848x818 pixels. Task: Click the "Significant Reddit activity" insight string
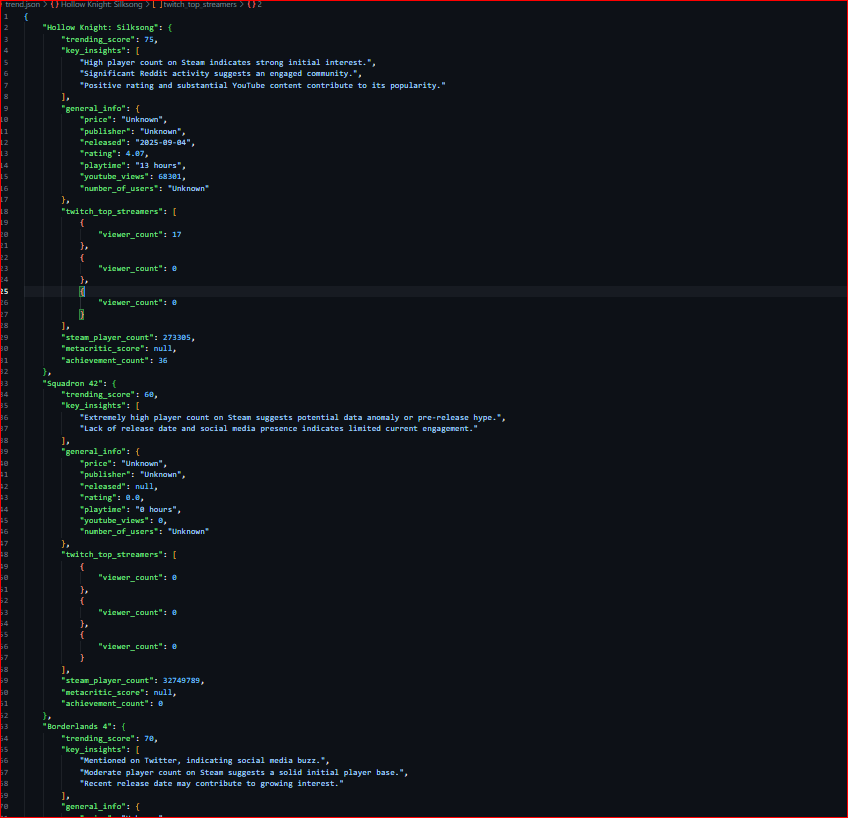[x=221, y=74]
